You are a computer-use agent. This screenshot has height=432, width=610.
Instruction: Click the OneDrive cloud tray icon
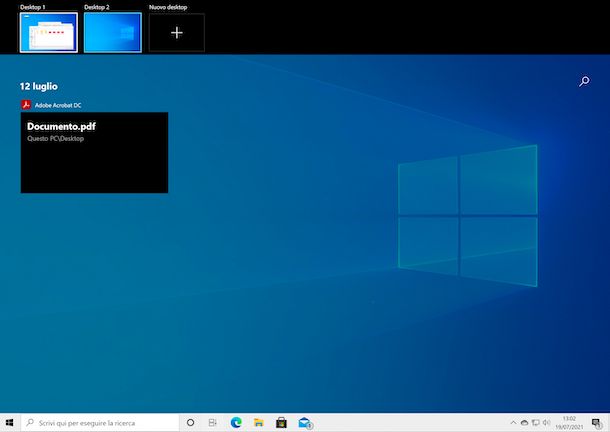coord(524,422)
